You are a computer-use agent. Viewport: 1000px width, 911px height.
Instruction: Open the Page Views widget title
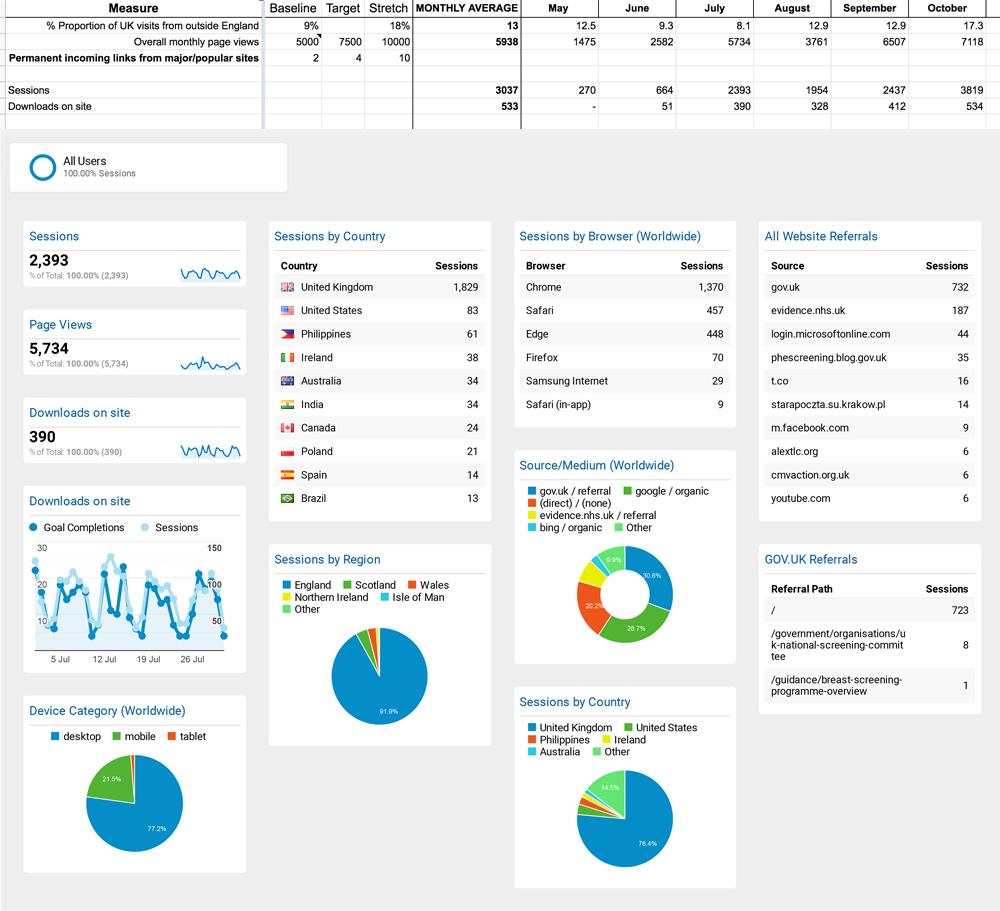(x=61, y=325)
